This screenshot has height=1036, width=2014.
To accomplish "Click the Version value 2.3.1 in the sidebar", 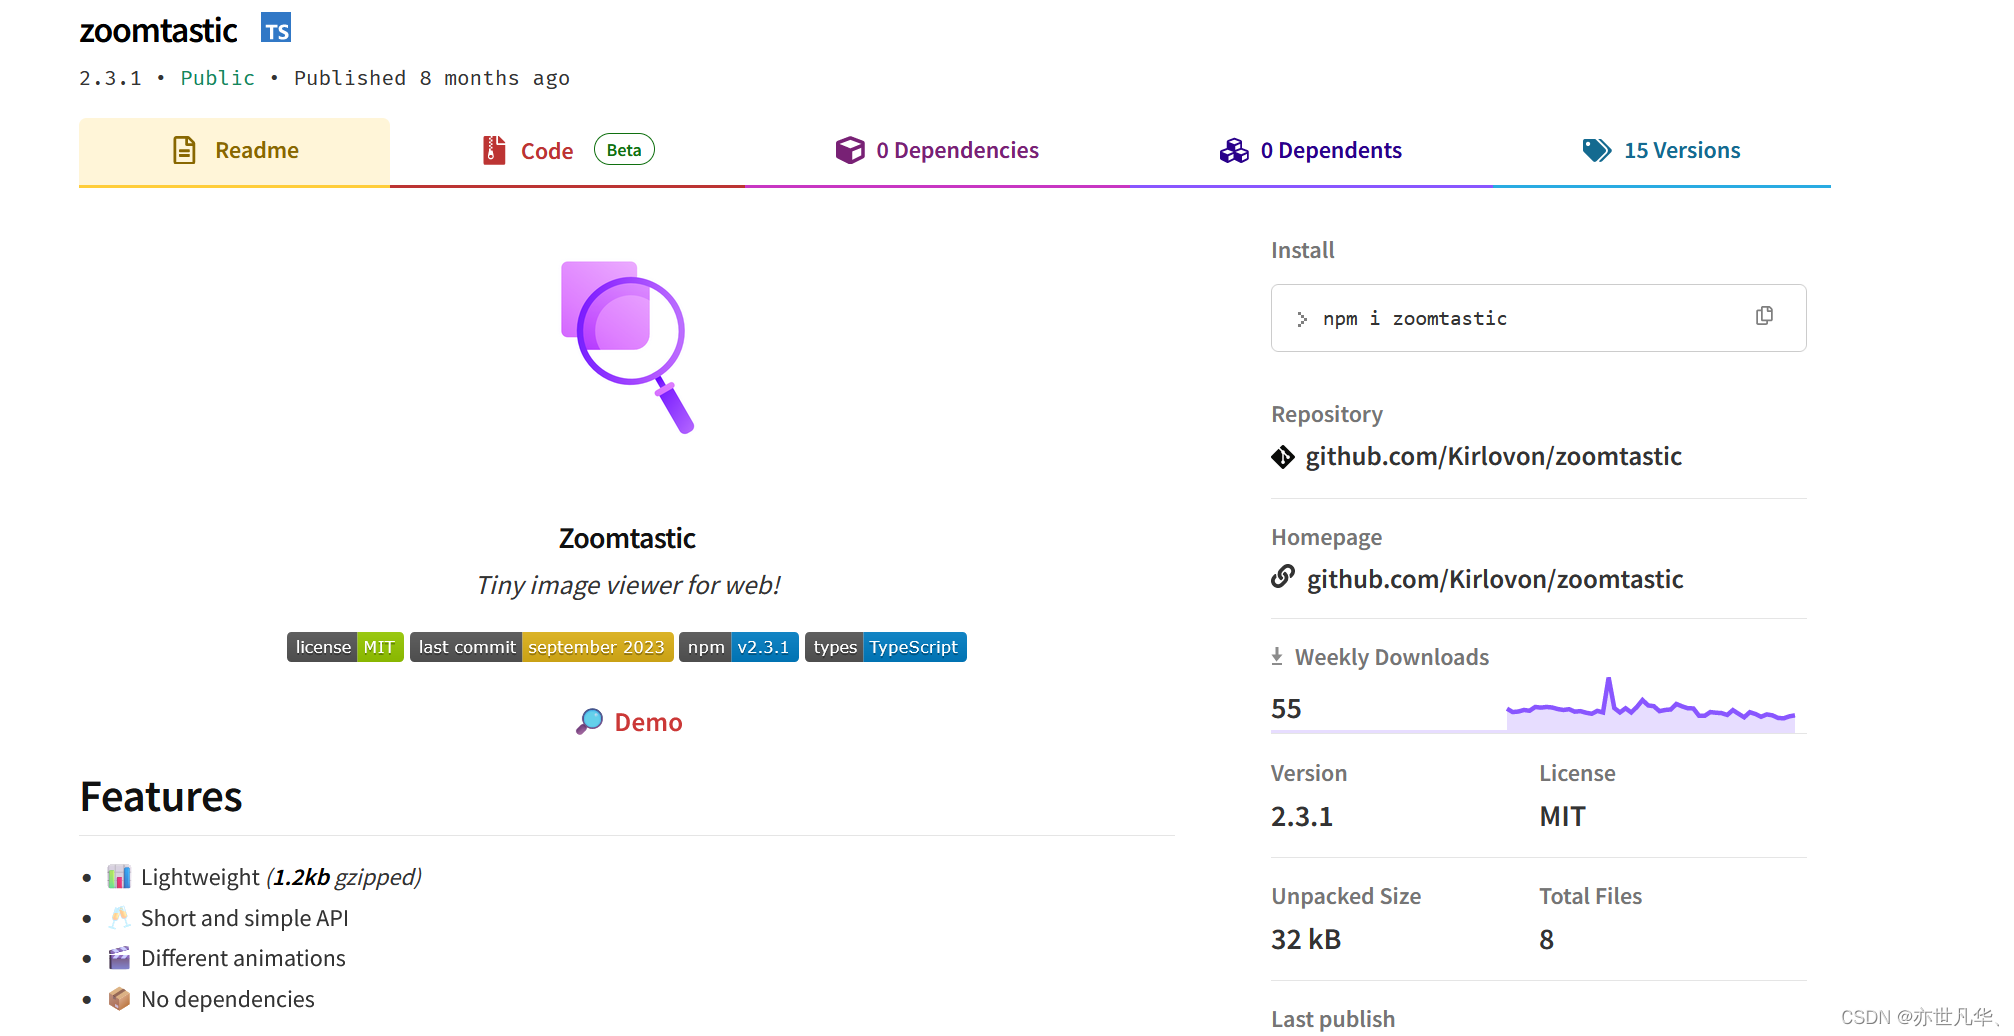I will (1301, 817).
